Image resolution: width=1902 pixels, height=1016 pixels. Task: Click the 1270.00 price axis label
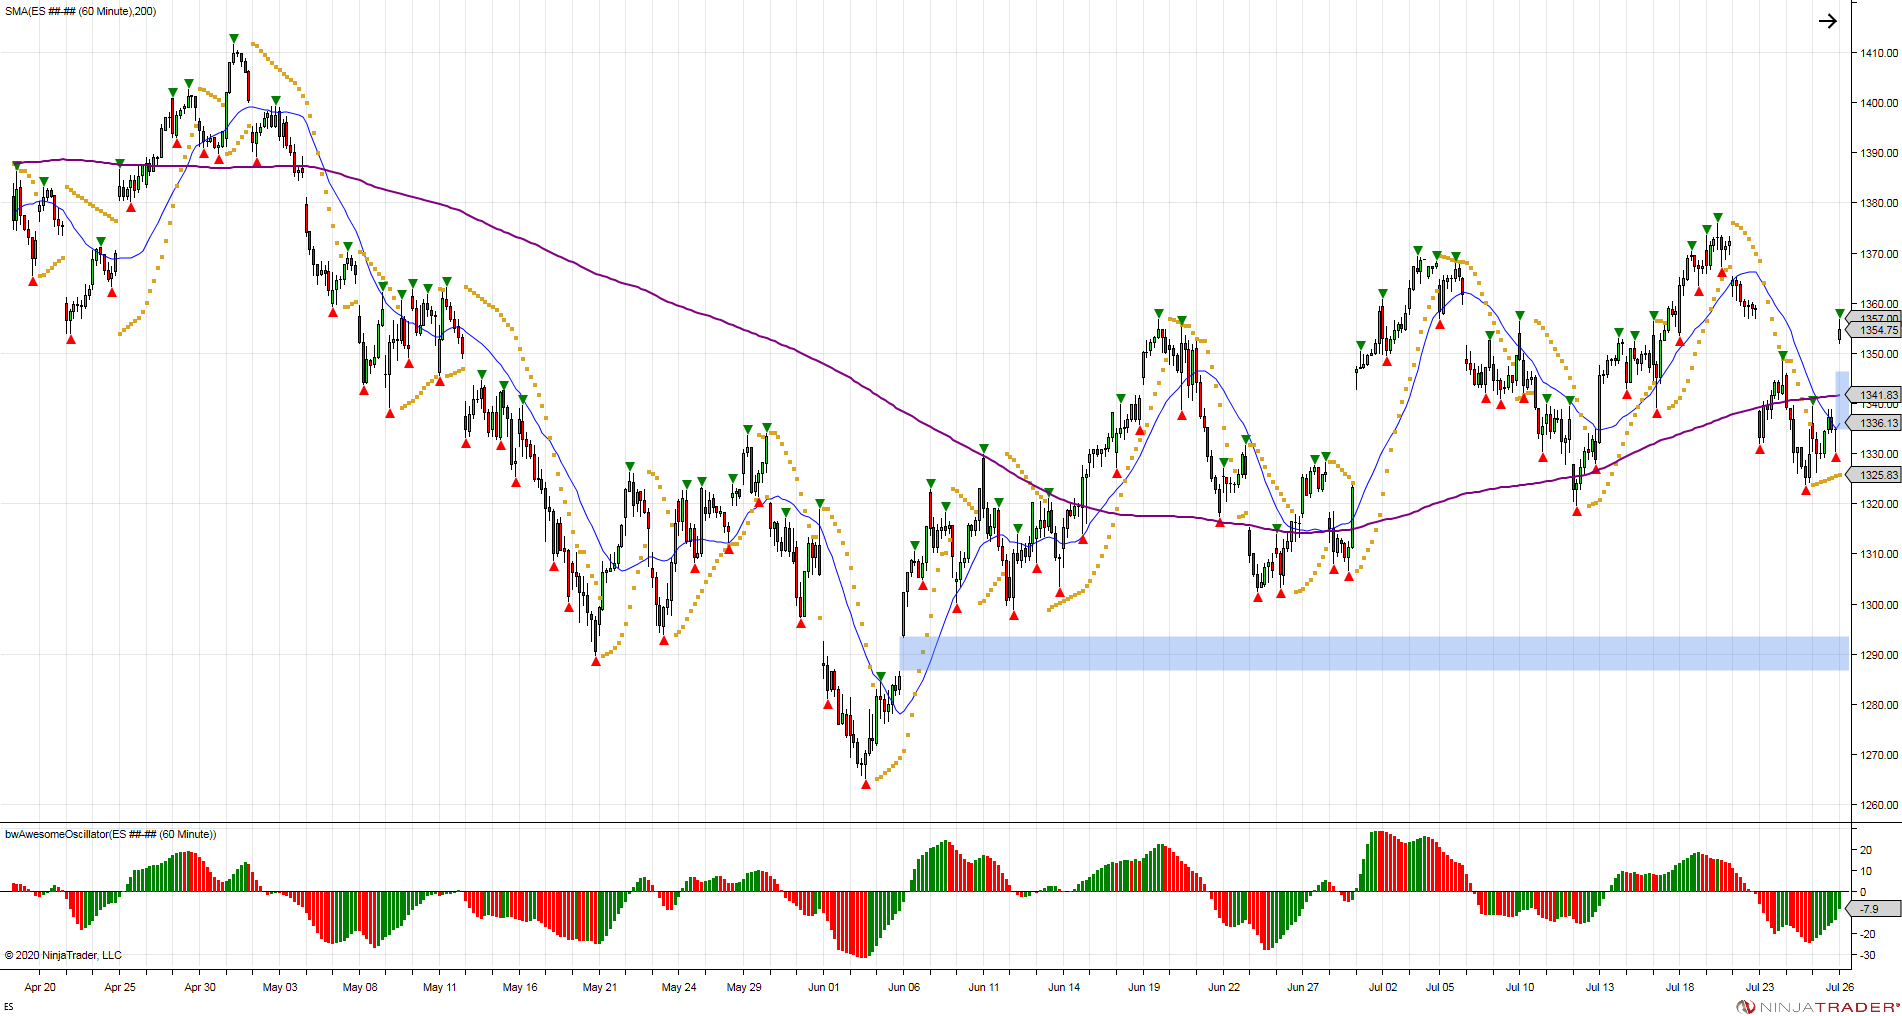pyautogui.click(x=1879, y=755)
